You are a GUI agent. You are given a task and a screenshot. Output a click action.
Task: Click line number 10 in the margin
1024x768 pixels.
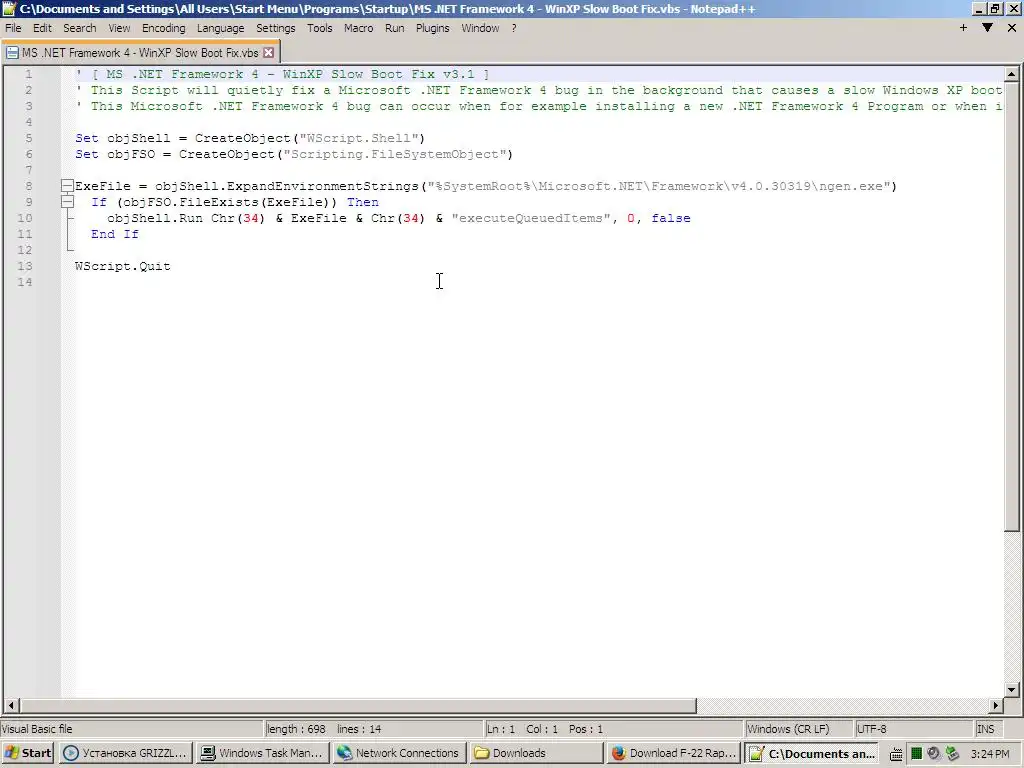coord(24,218)
